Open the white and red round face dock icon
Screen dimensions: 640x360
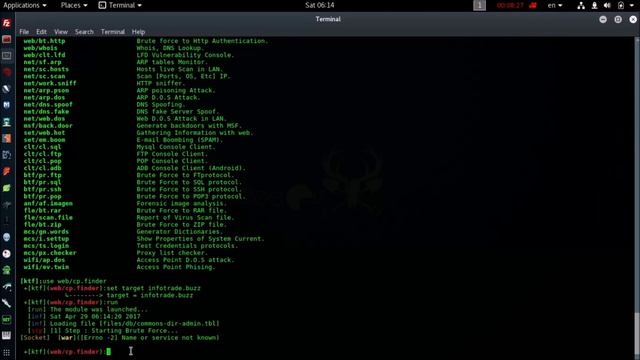pos(7,254)
